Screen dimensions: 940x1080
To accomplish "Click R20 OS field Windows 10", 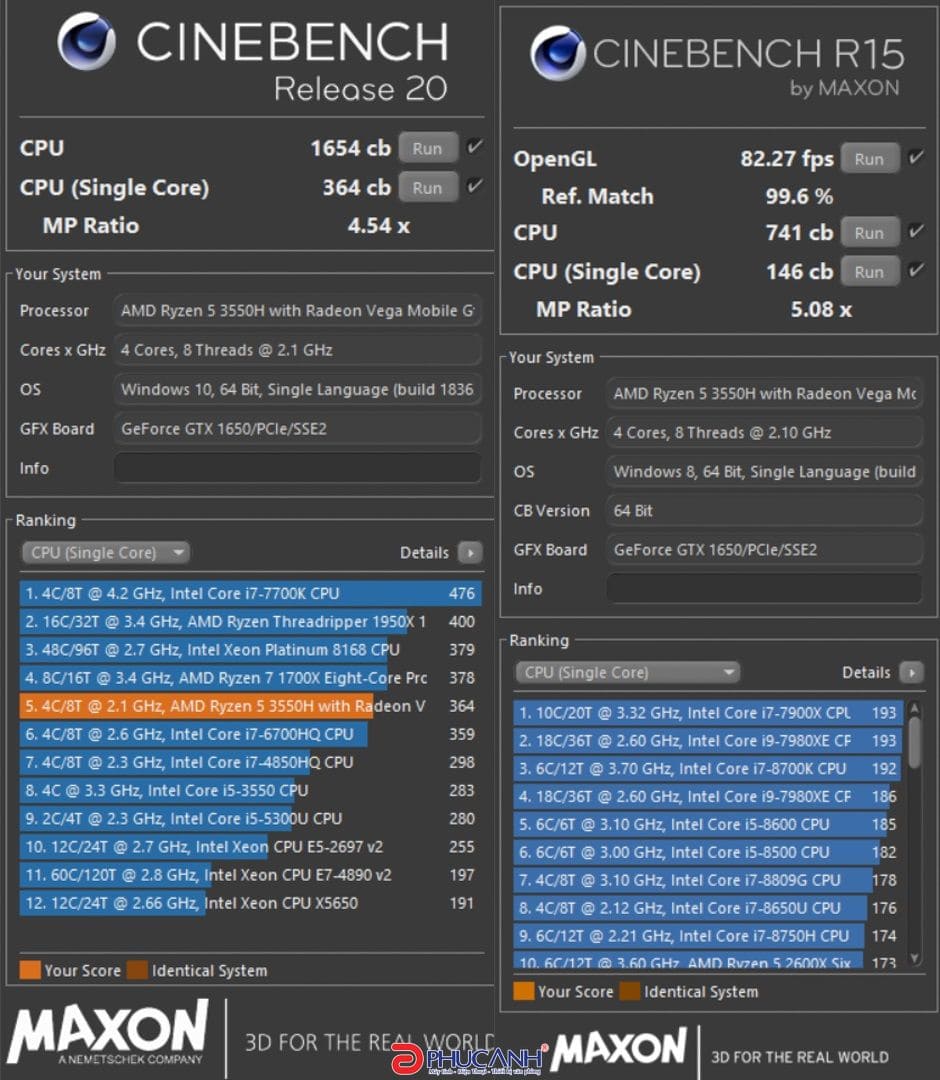I will point(297,389).
